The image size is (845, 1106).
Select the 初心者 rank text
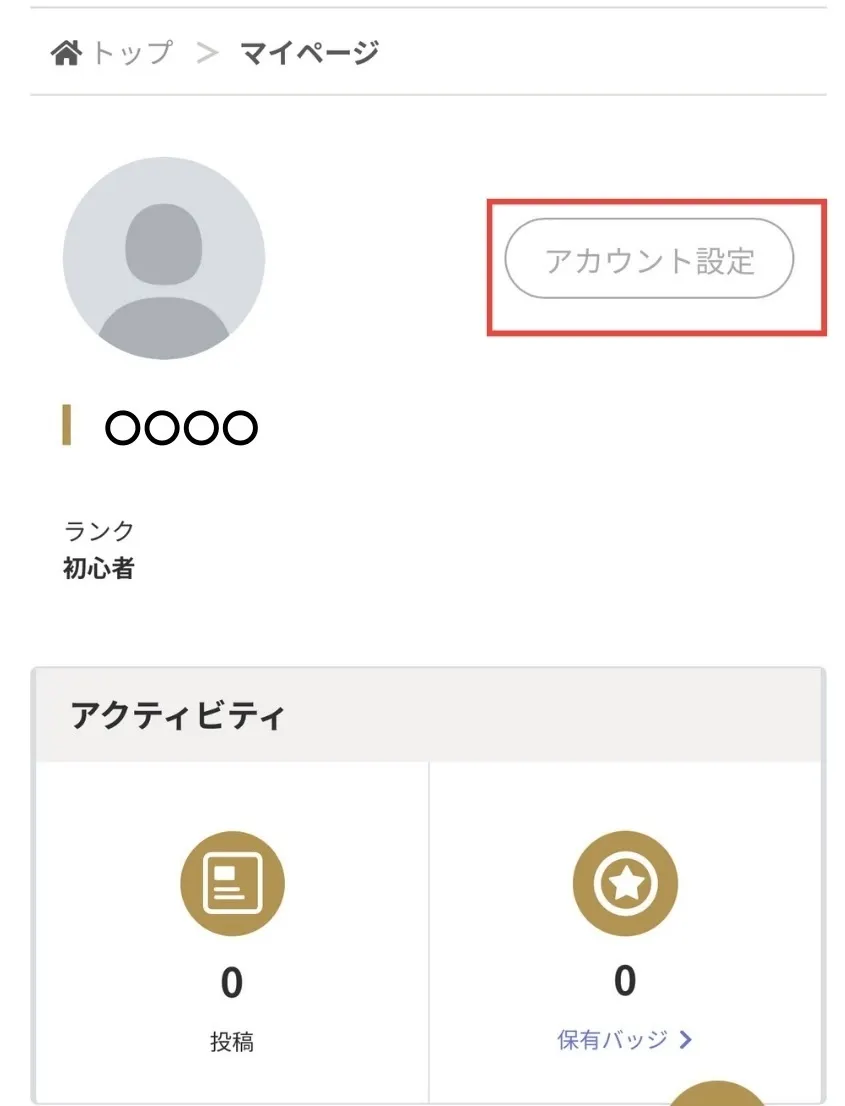(99, 569)
